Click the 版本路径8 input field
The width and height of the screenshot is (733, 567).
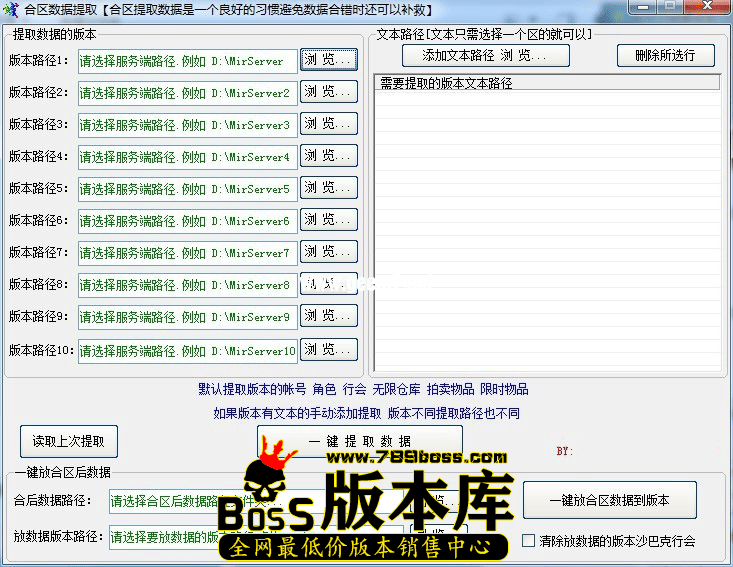pos(187,285)
